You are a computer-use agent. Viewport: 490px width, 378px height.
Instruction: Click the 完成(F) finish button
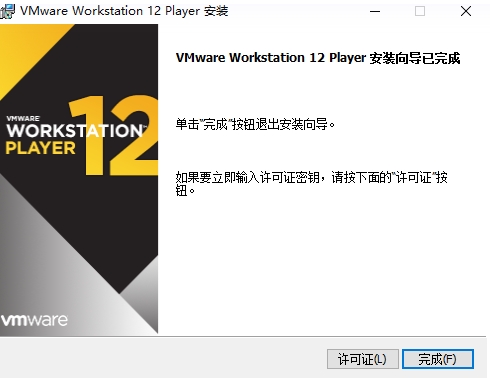coord(438,359)
